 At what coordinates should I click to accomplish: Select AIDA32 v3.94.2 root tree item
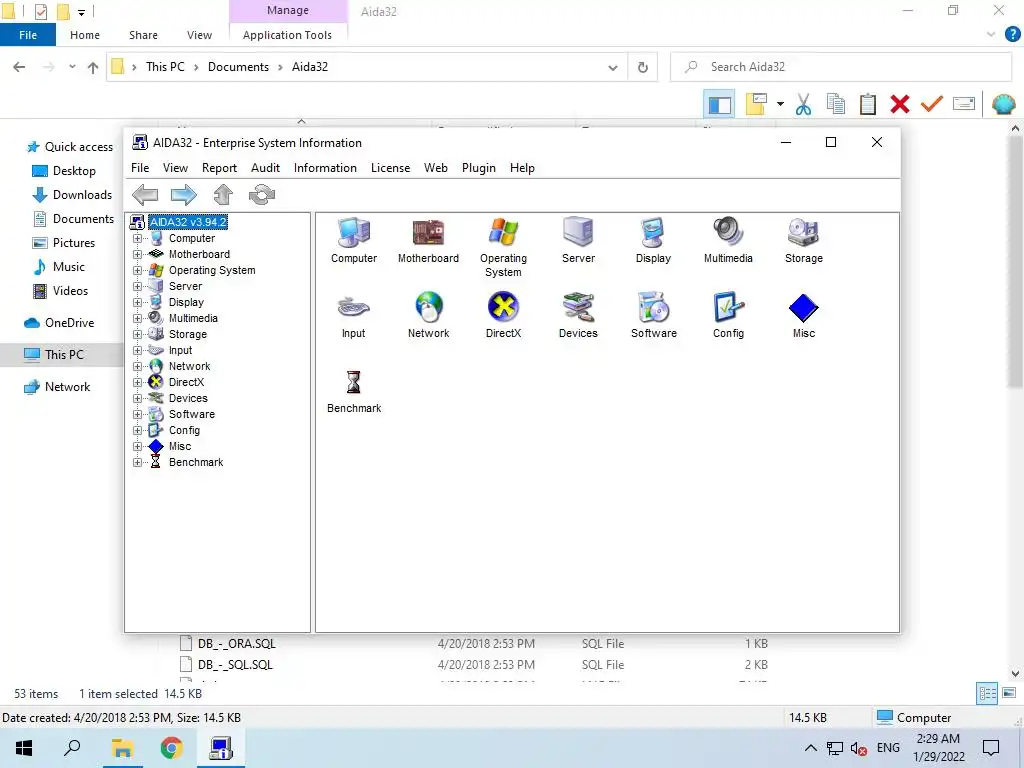pos(188,222)
